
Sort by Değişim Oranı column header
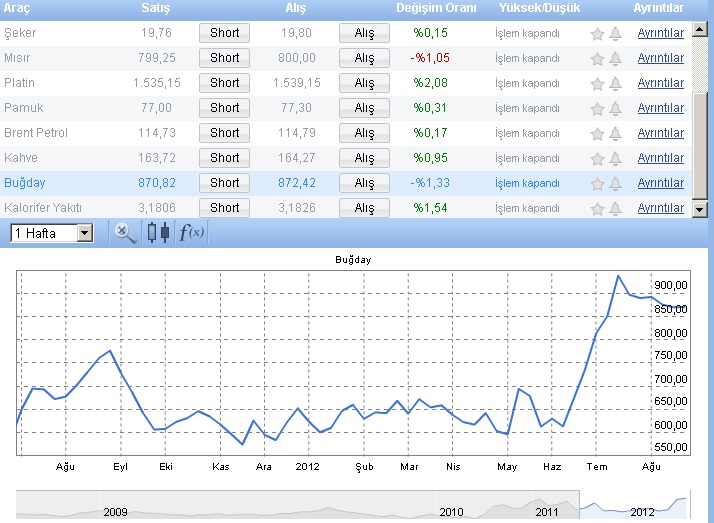coord(436,8)
